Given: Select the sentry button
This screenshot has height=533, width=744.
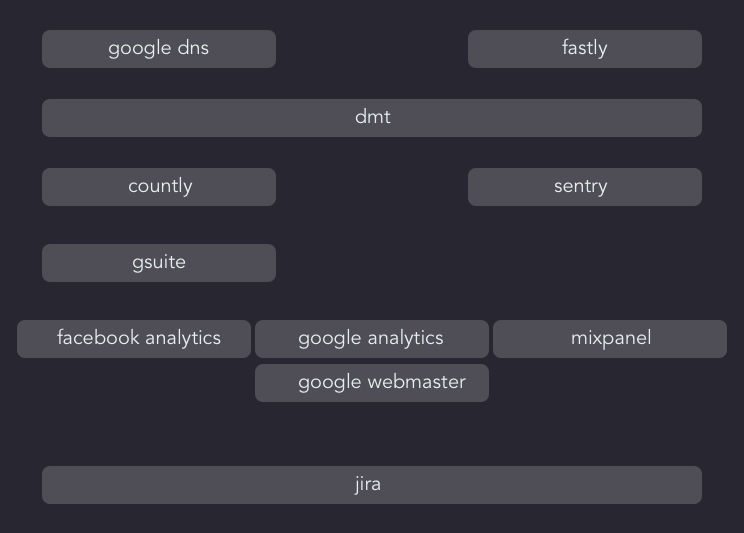Looking at the screenshot, I should [585, 187].
